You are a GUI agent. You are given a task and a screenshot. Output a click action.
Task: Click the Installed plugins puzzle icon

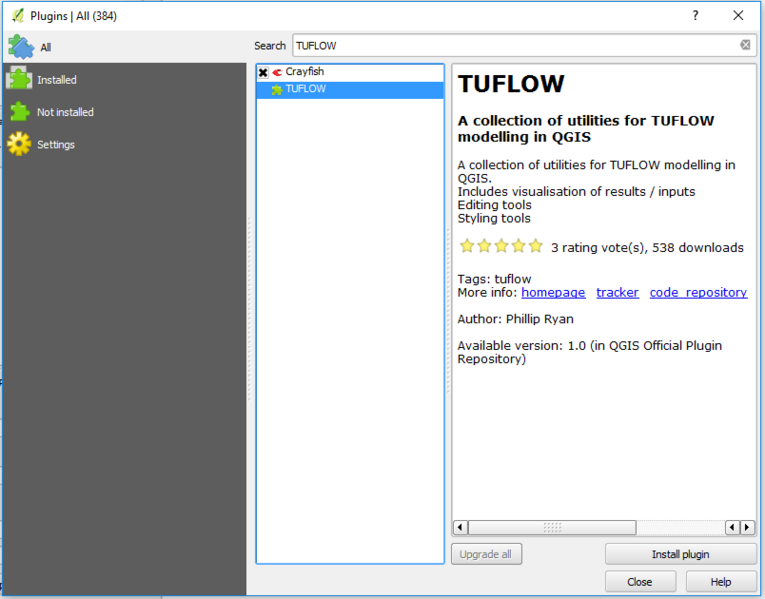[x=20, y=80]
